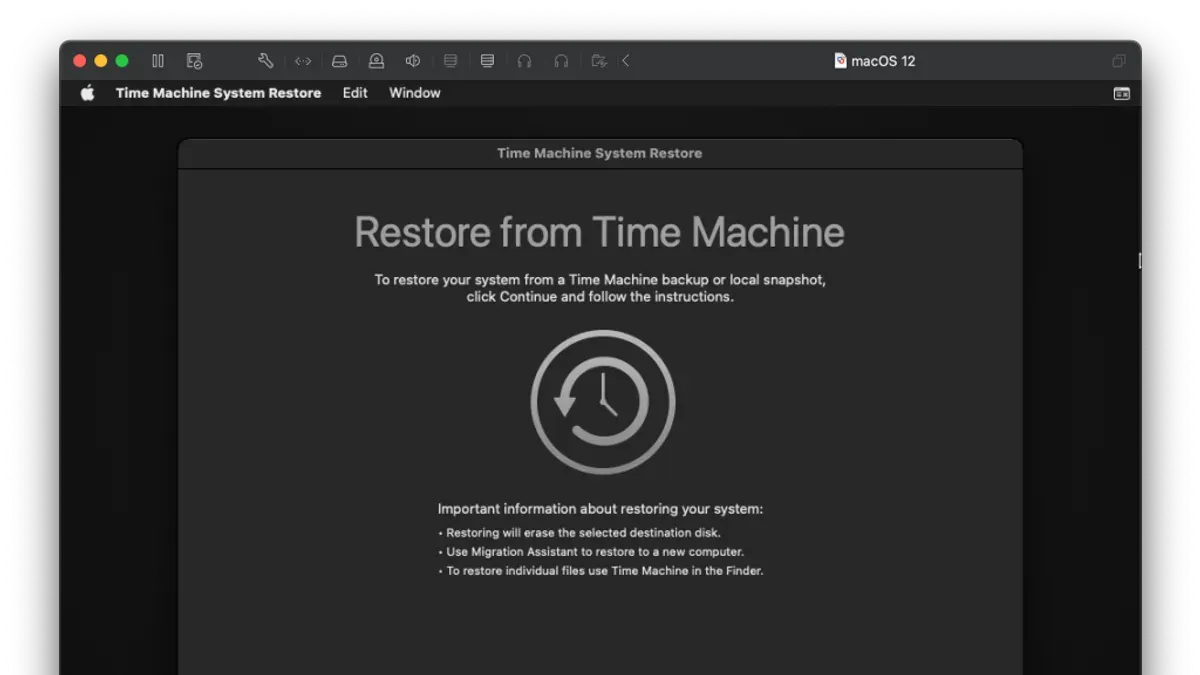Image resolution: width=1200 pixels, height=675 pixels.
Task: Click the macOS 12 document icon in title
Action: pos(840,61)
